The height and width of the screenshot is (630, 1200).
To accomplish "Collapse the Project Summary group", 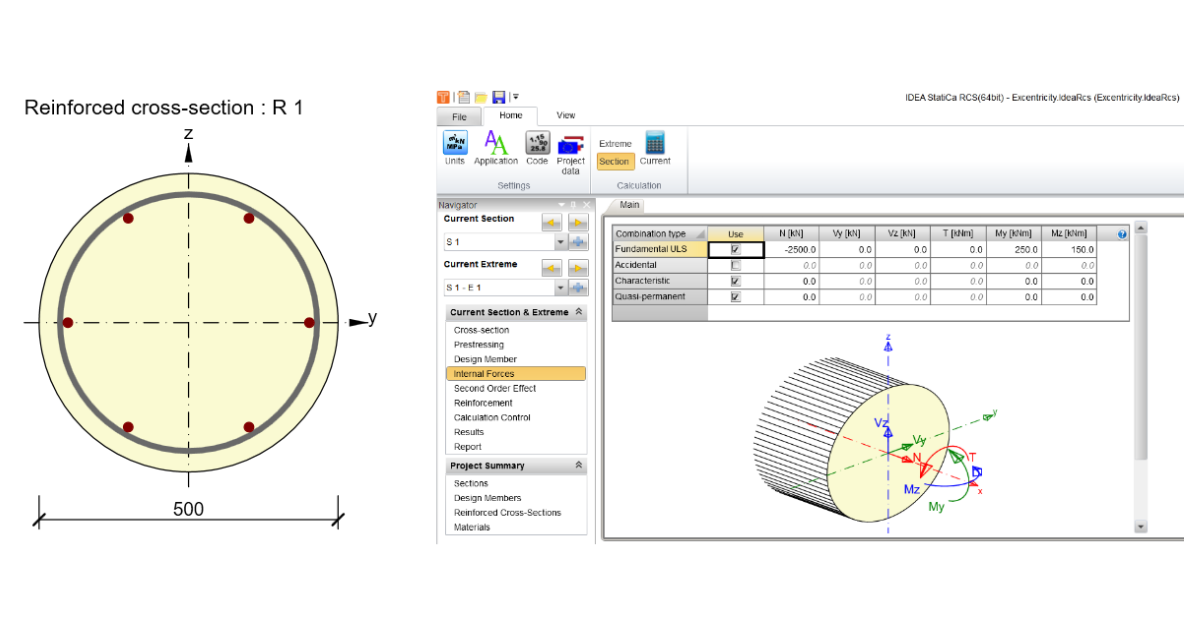I will (578, 466).
